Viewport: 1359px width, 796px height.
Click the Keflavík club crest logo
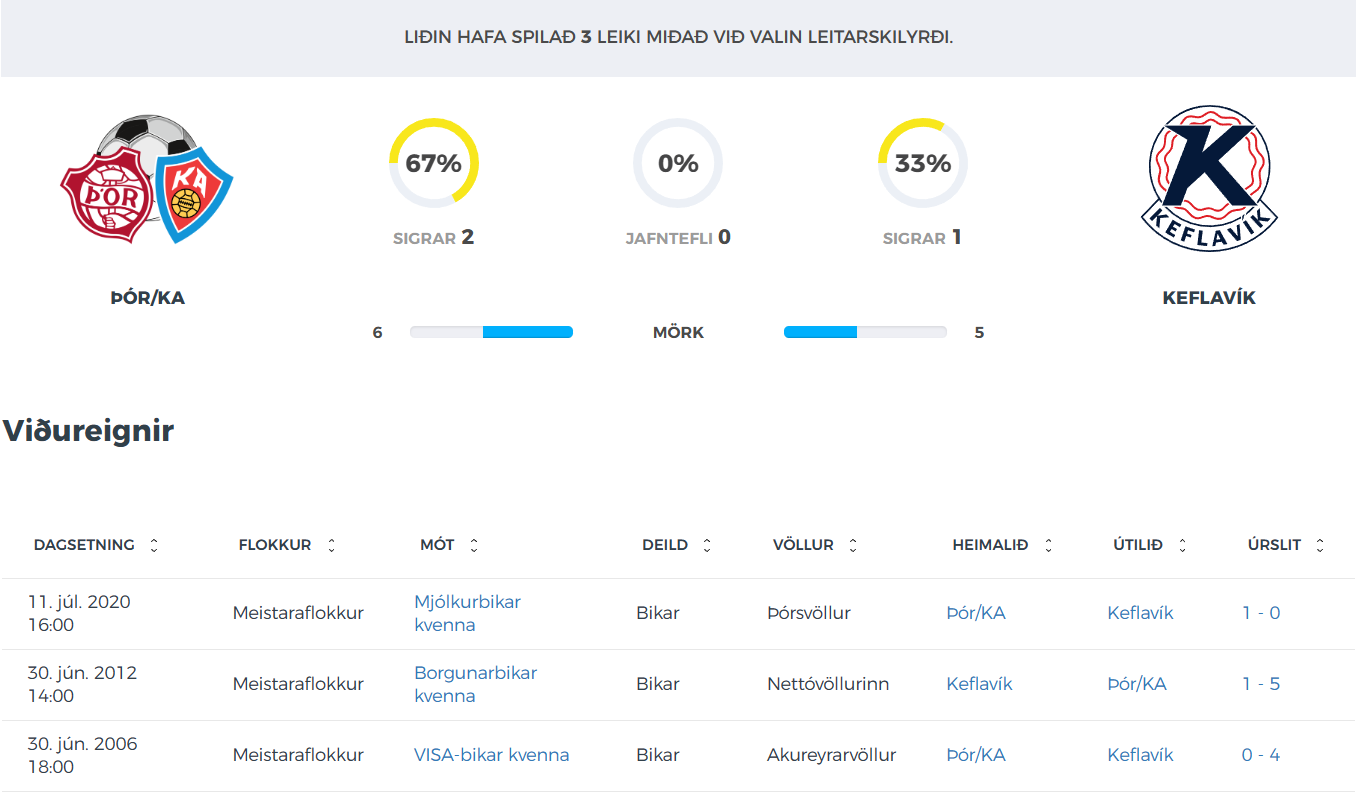tap(1209, 180)
